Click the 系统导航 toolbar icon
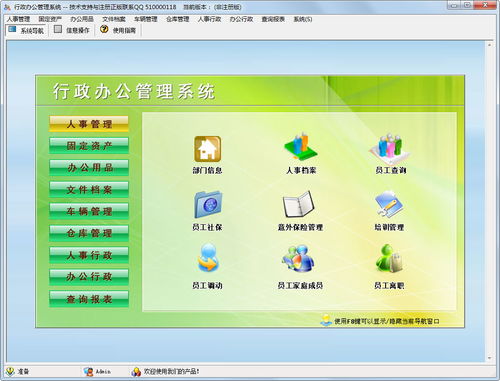 coord(12,30)
